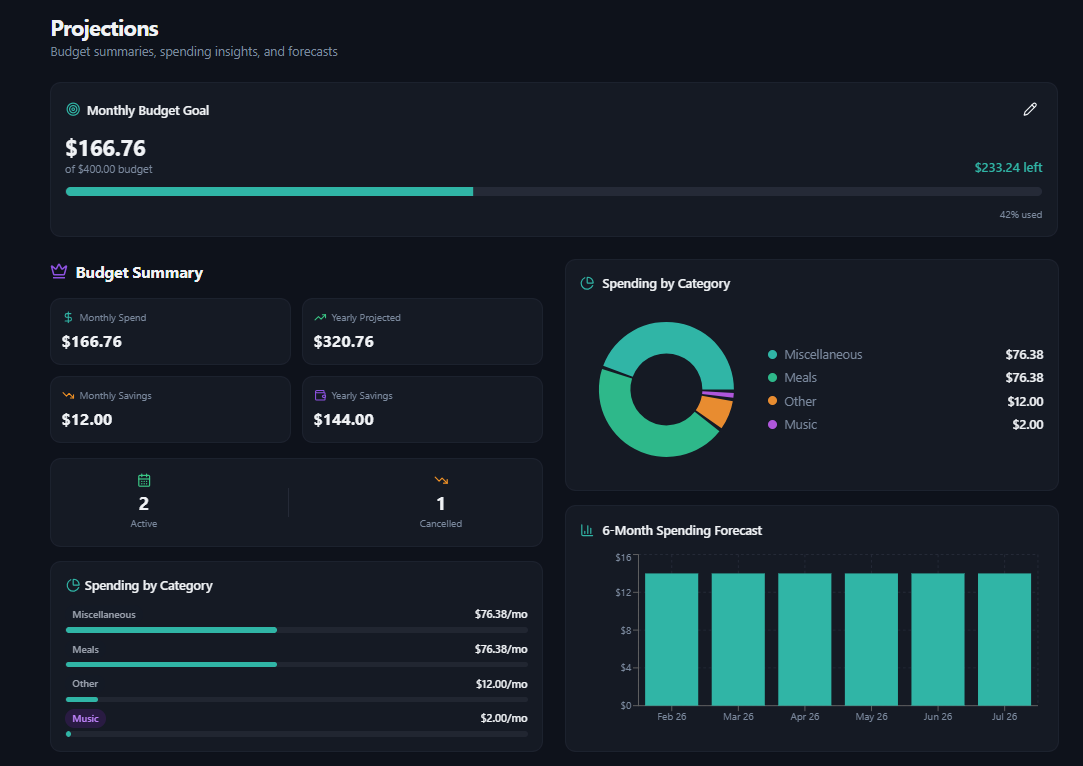Click the Mar 26 forecast bar
Image resolution: width=1083 pixels, height=766 pixels.
click(x=738, y=639)
